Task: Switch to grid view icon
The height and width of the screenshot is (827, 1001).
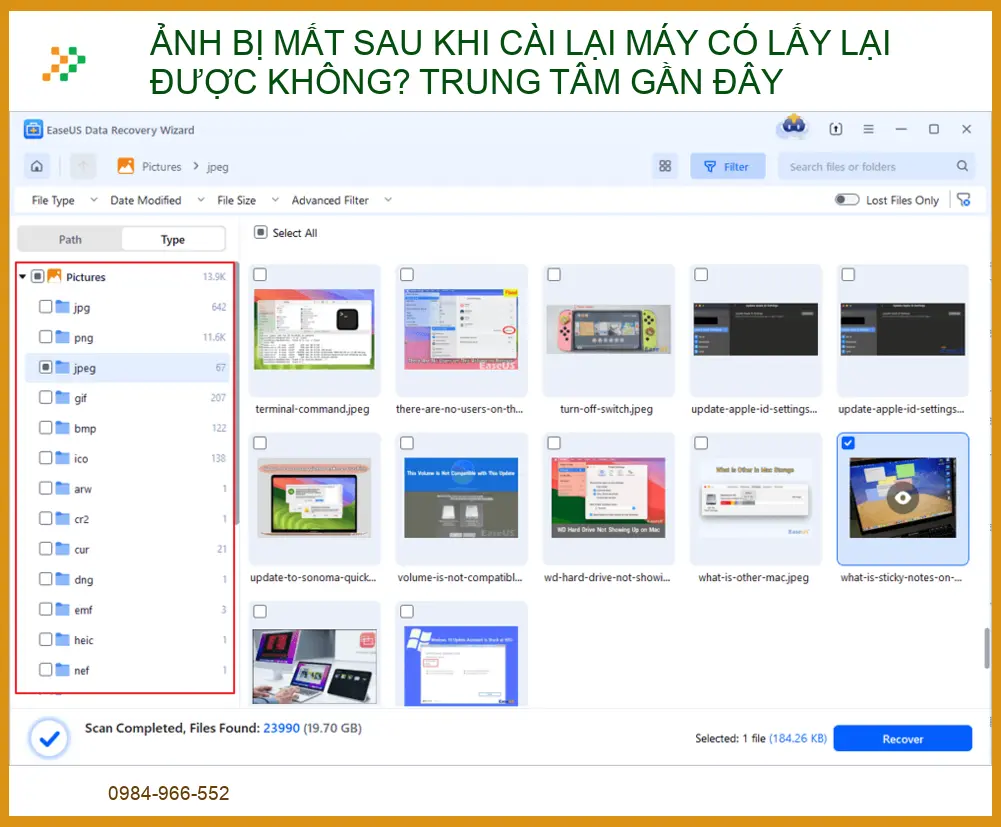Action: click(x=665, y=166)
